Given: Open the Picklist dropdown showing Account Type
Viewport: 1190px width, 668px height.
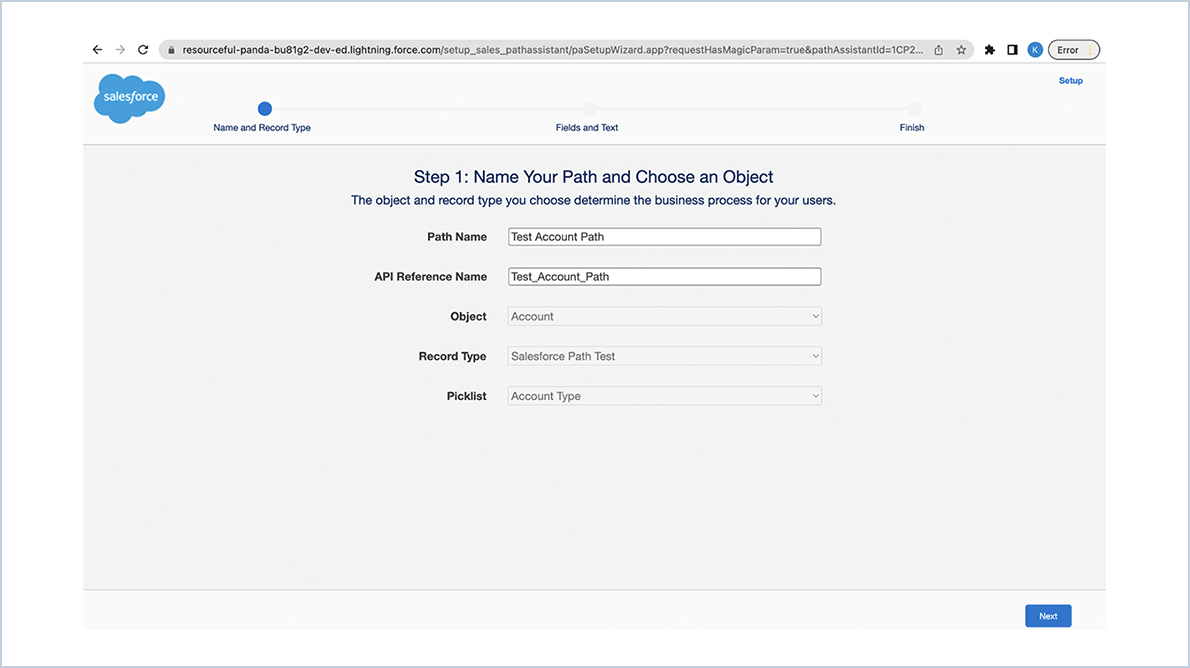Looking at the screenshot, I should [x=663, y=396].
